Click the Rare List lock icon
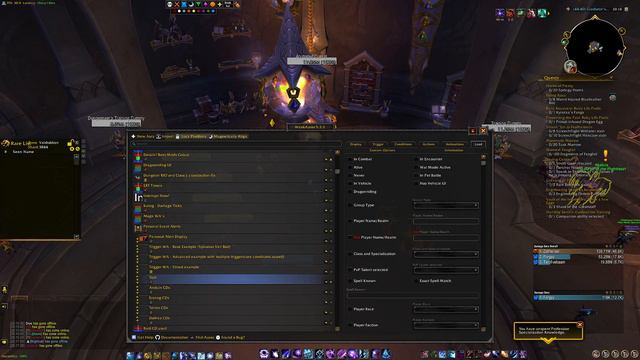The image size is (640, 360). click(x=70, y=143)
